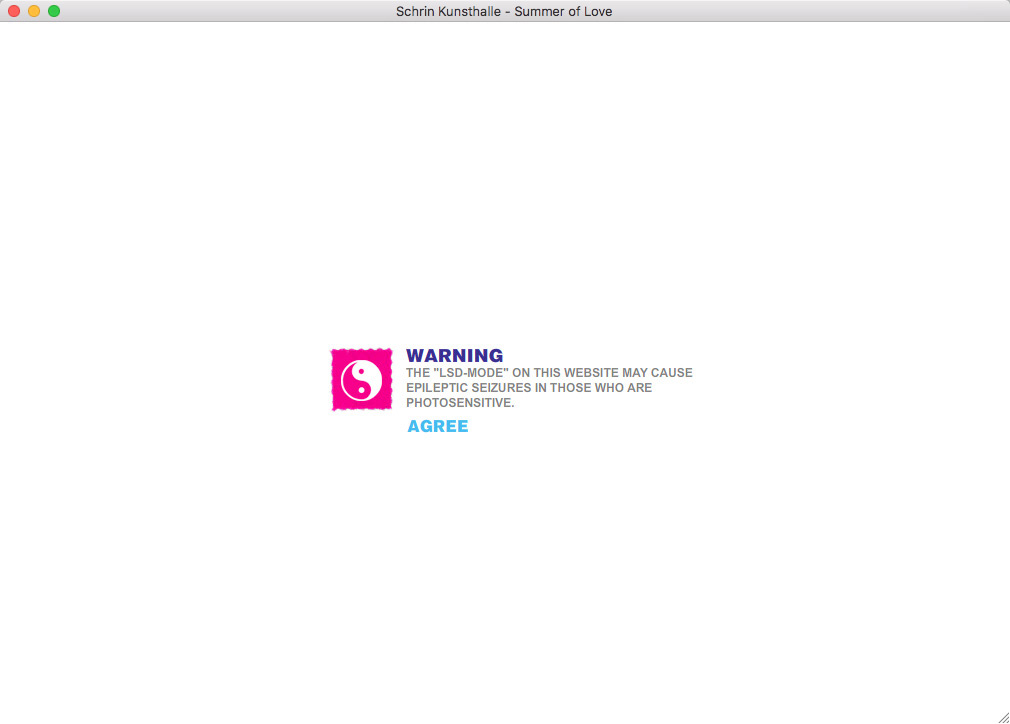The height and width of the screenshot is (724, 1010).
Task: Maximize the window with the green button
Action: (x=54, y=11)
